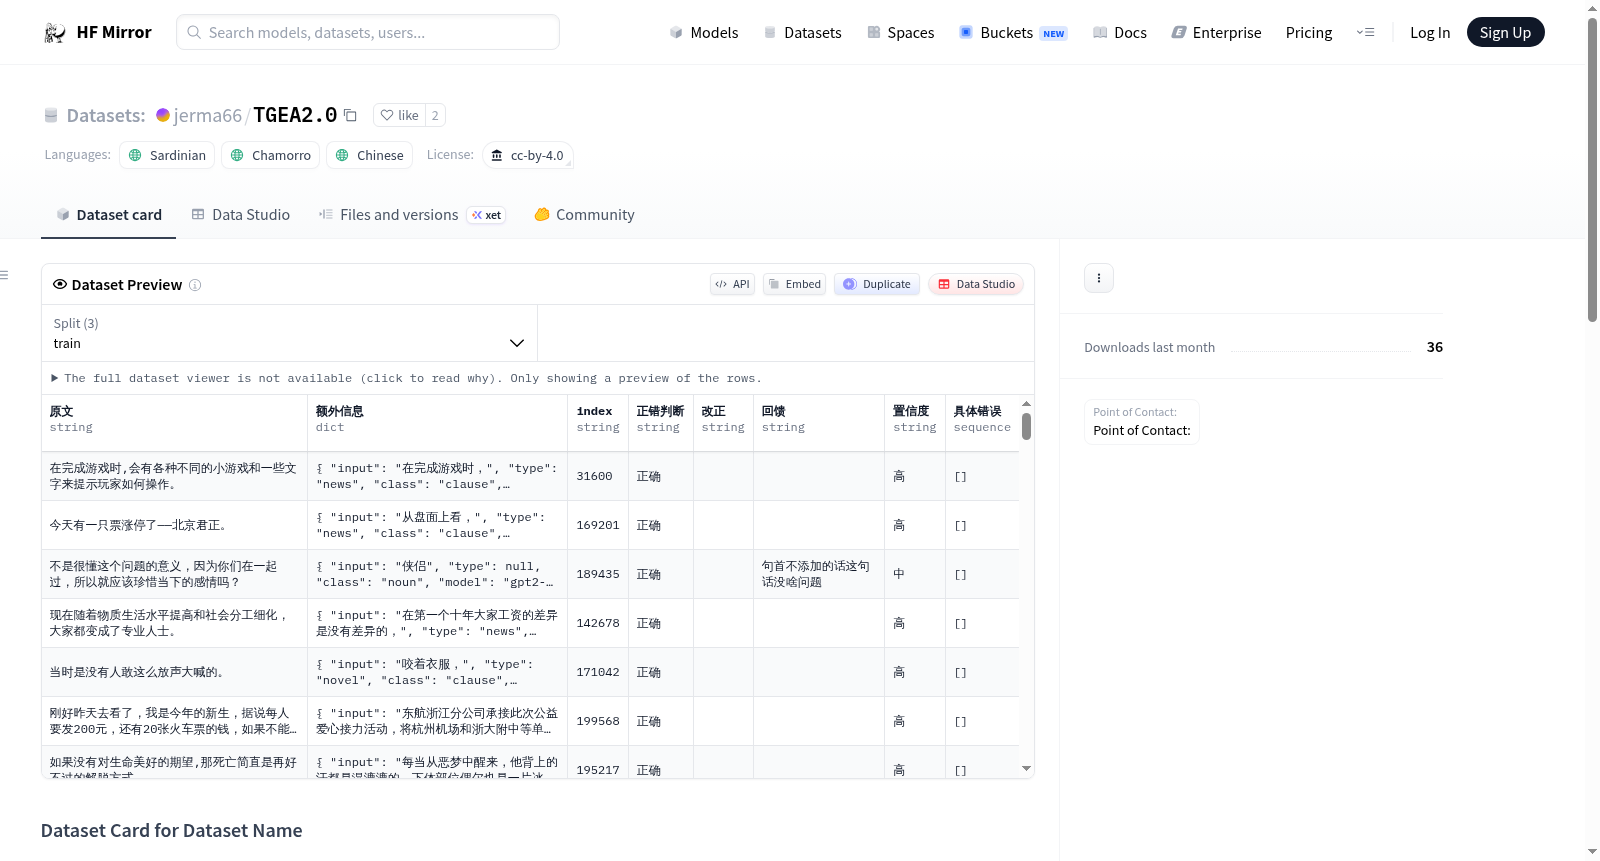The width and height of the screenshot is (1600, 861).
Task: Click the like count 2
Action: [x=435, y=115]
